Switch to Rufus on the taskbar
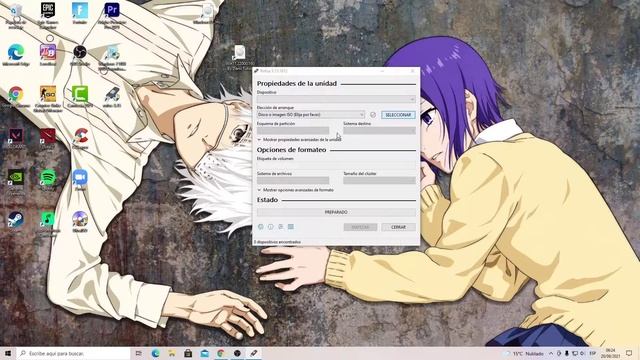Viewport: 640px width, 360px height. pos(253,353)
